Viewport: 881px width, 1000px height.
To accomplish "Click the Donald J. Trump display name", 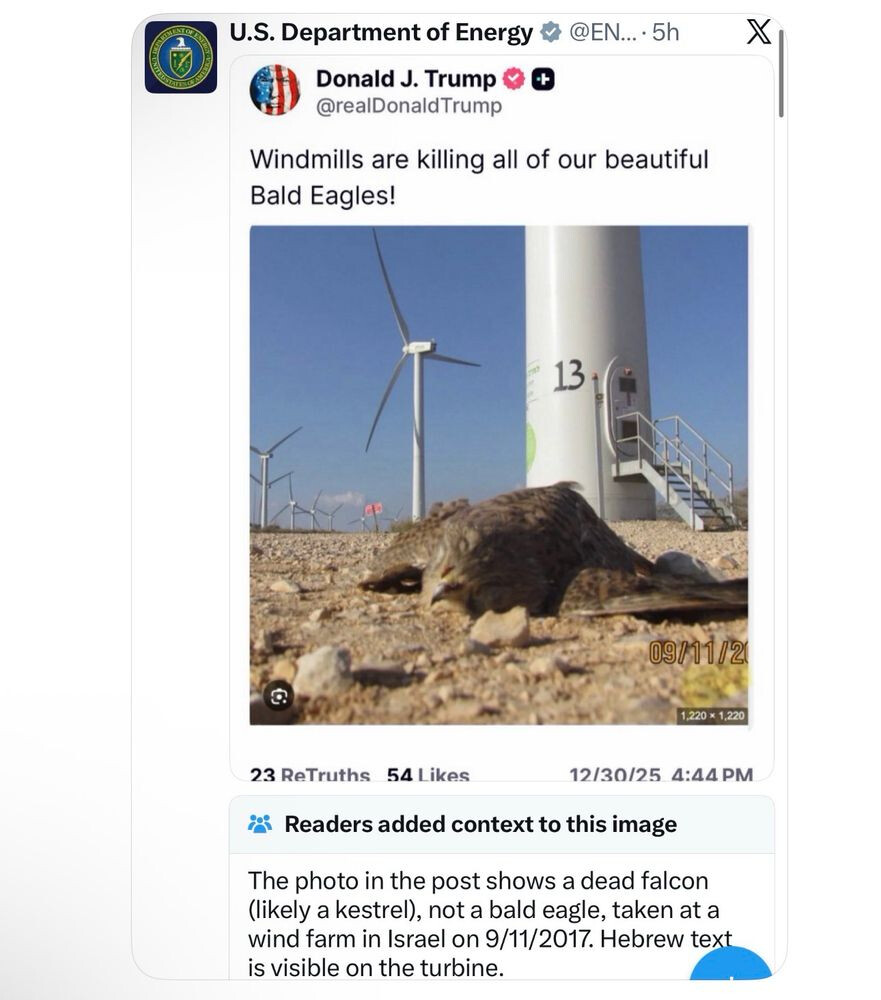I will (405, 79).
